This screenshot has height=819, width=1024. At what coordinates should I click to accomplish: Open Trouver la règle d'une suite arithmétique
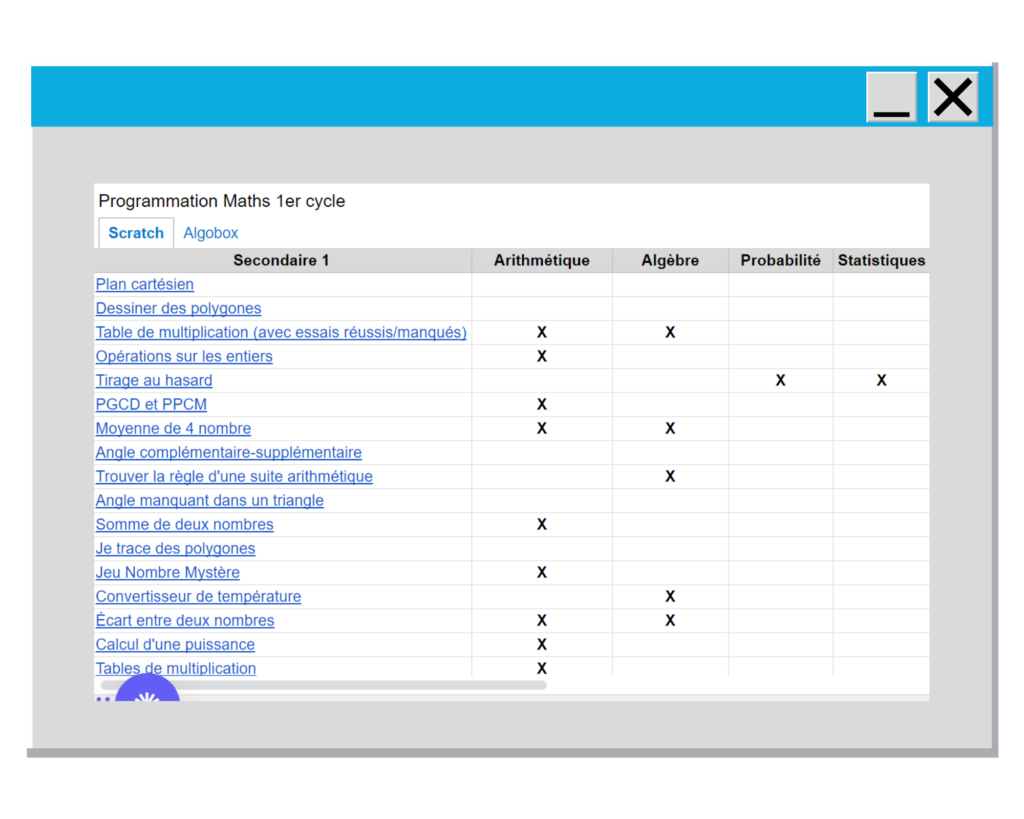234,477
